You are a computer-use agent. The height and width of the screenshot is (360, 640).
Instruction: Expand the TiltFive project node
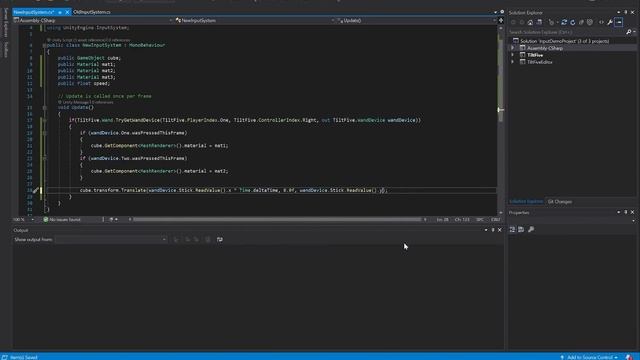(x=513, y=55)
